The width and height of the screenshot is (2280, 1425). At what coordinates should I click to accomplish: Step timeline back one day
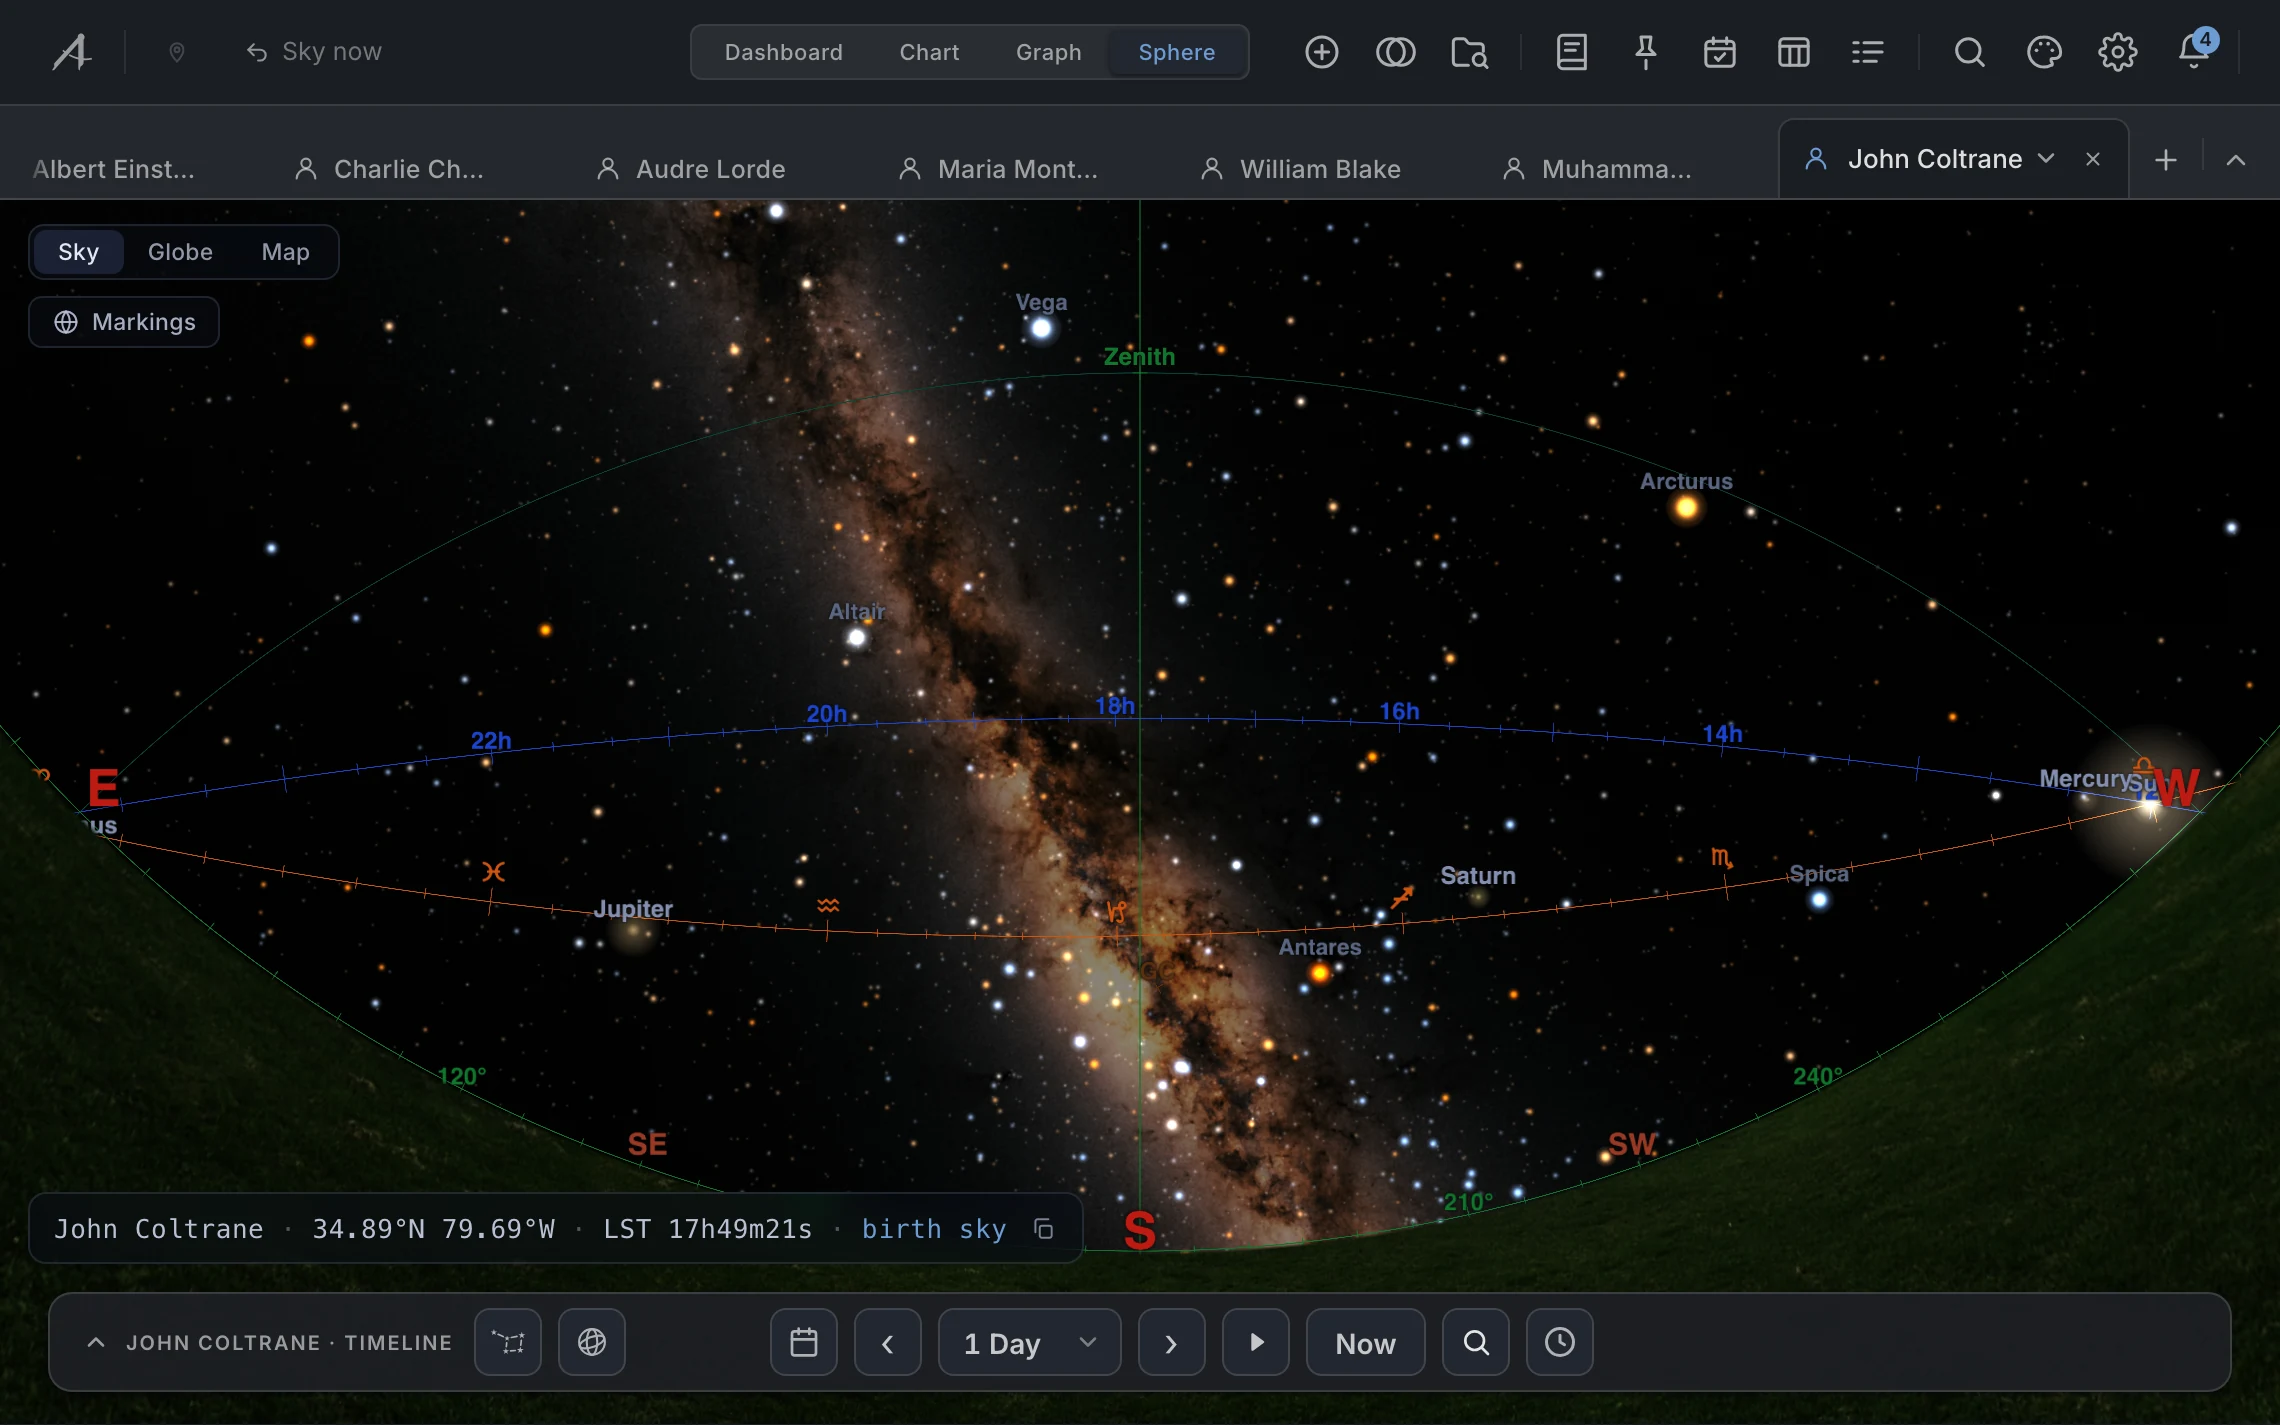[x=887, y=1342]
